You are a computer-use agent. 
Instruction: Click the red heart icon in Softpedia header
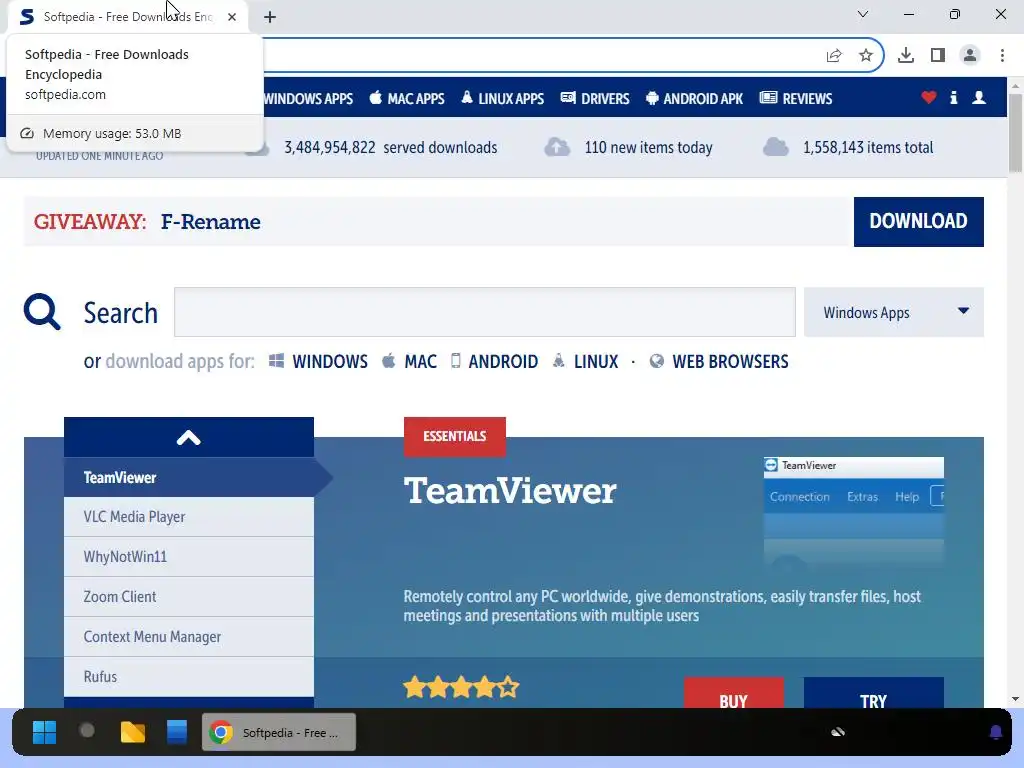(x=929, y=98)
